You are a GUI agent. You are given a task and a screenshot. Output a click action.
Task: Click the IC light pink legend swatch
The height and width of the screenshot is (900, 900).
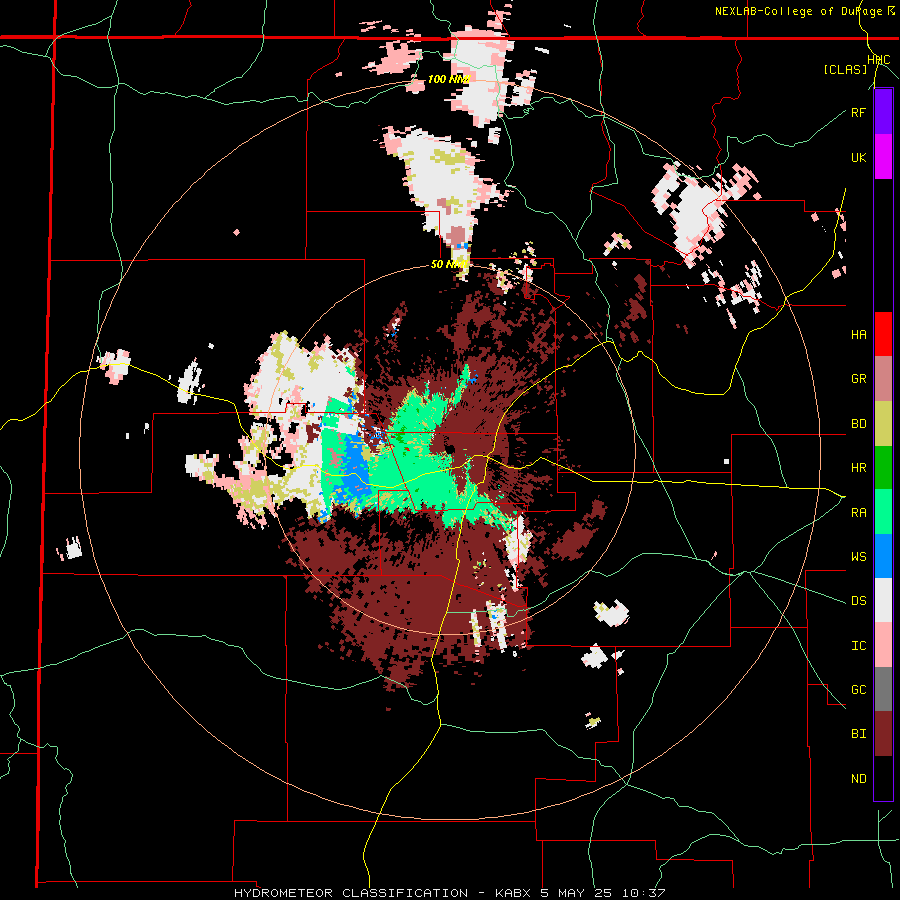point(883,645)
